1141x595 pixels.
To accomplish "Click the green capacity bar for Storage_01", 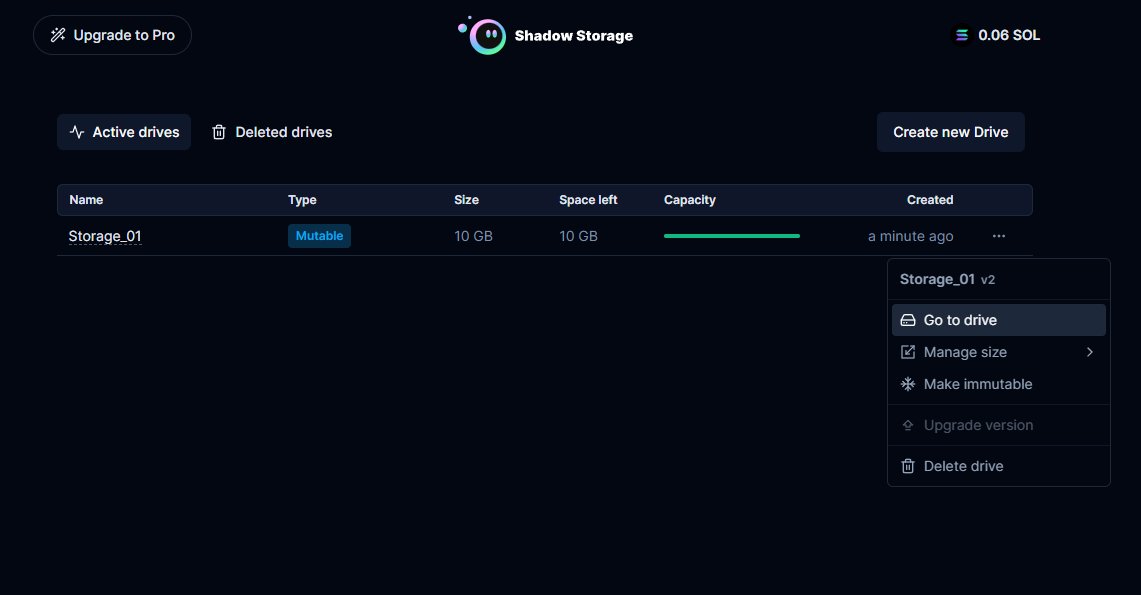I will coord(731,236).
